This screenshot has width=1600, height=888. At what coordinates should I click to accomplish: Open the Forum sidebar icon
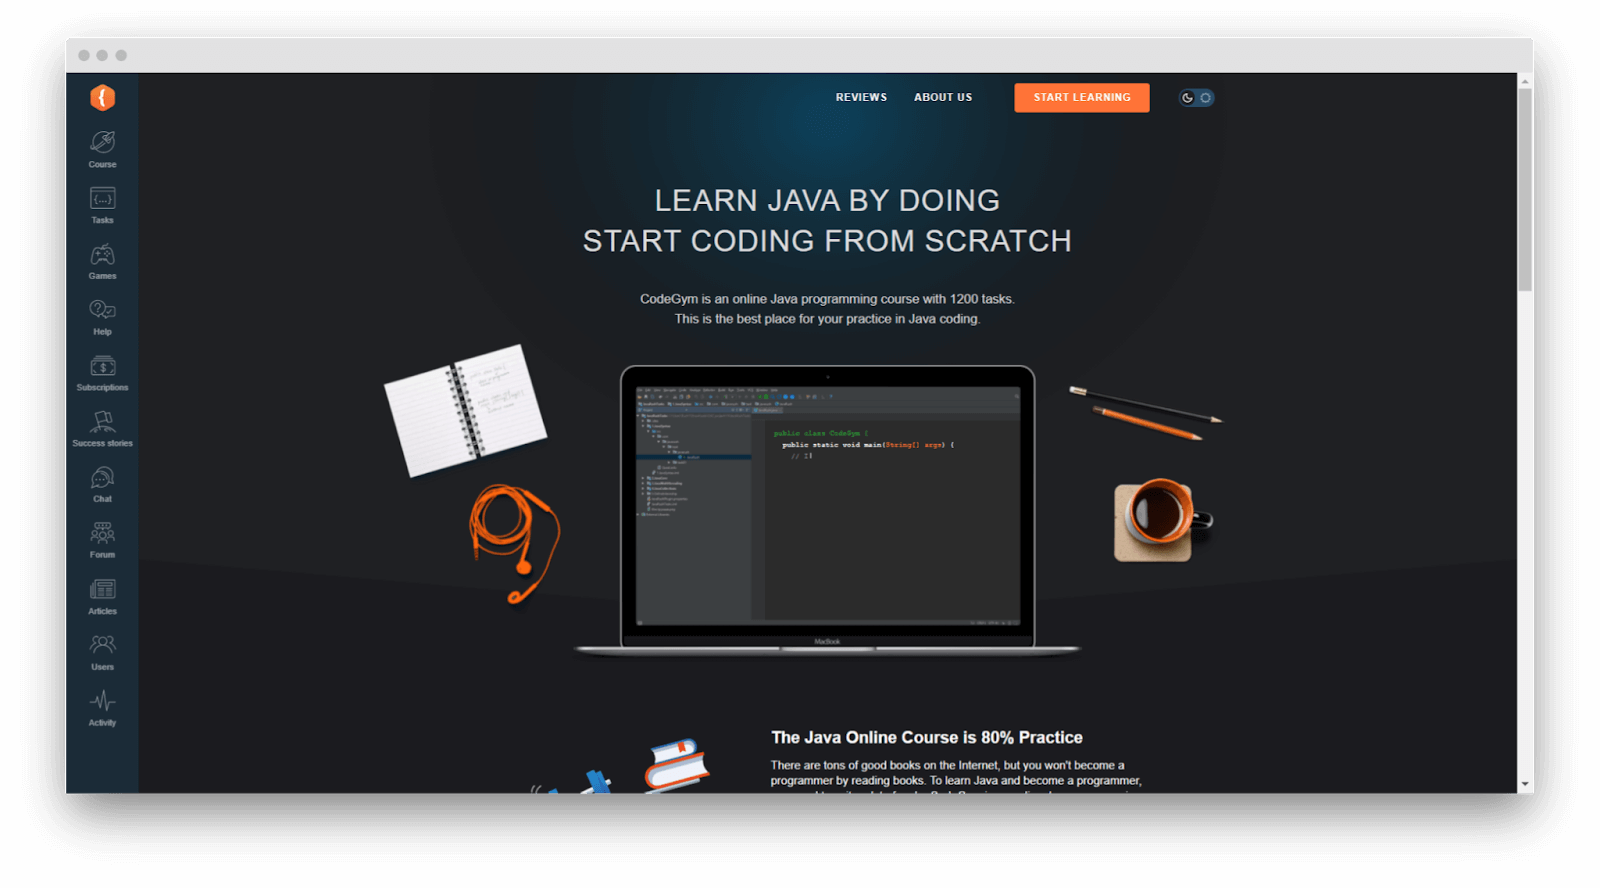point(102,533)
